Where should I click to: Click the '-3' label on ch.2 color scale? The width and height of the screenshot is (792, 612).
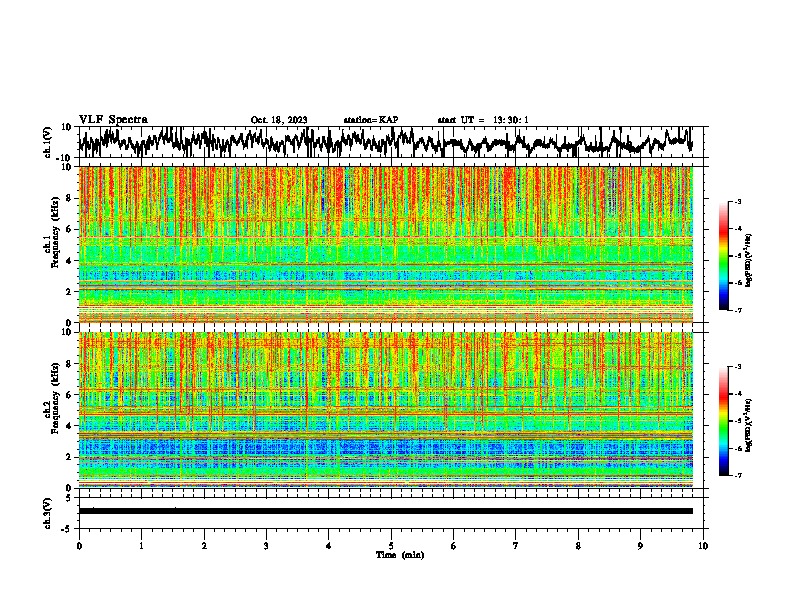pos(737,367)
